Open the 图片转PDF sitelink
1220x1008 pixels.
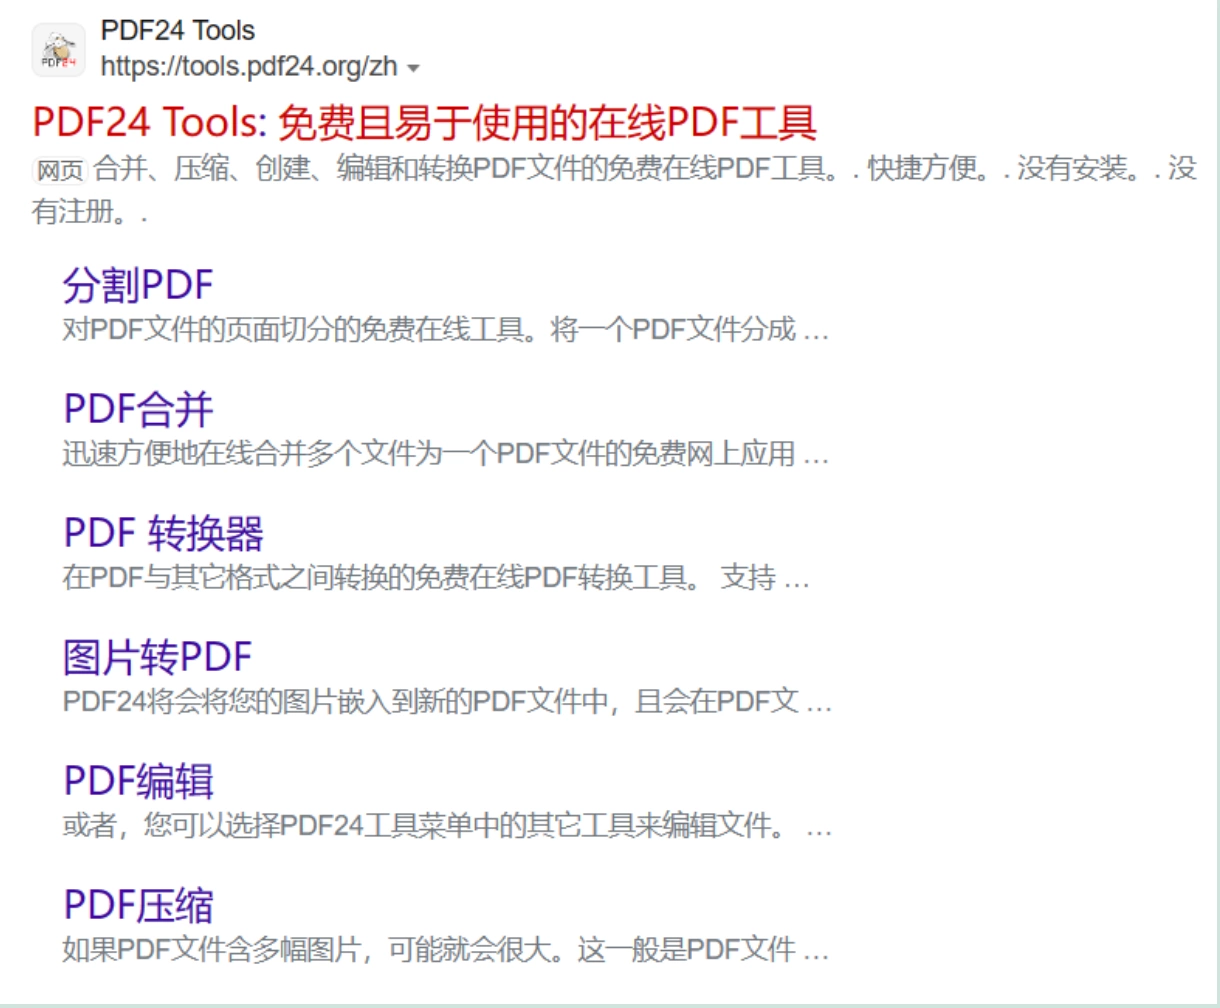pyautogui.click(x=157, y=657)
